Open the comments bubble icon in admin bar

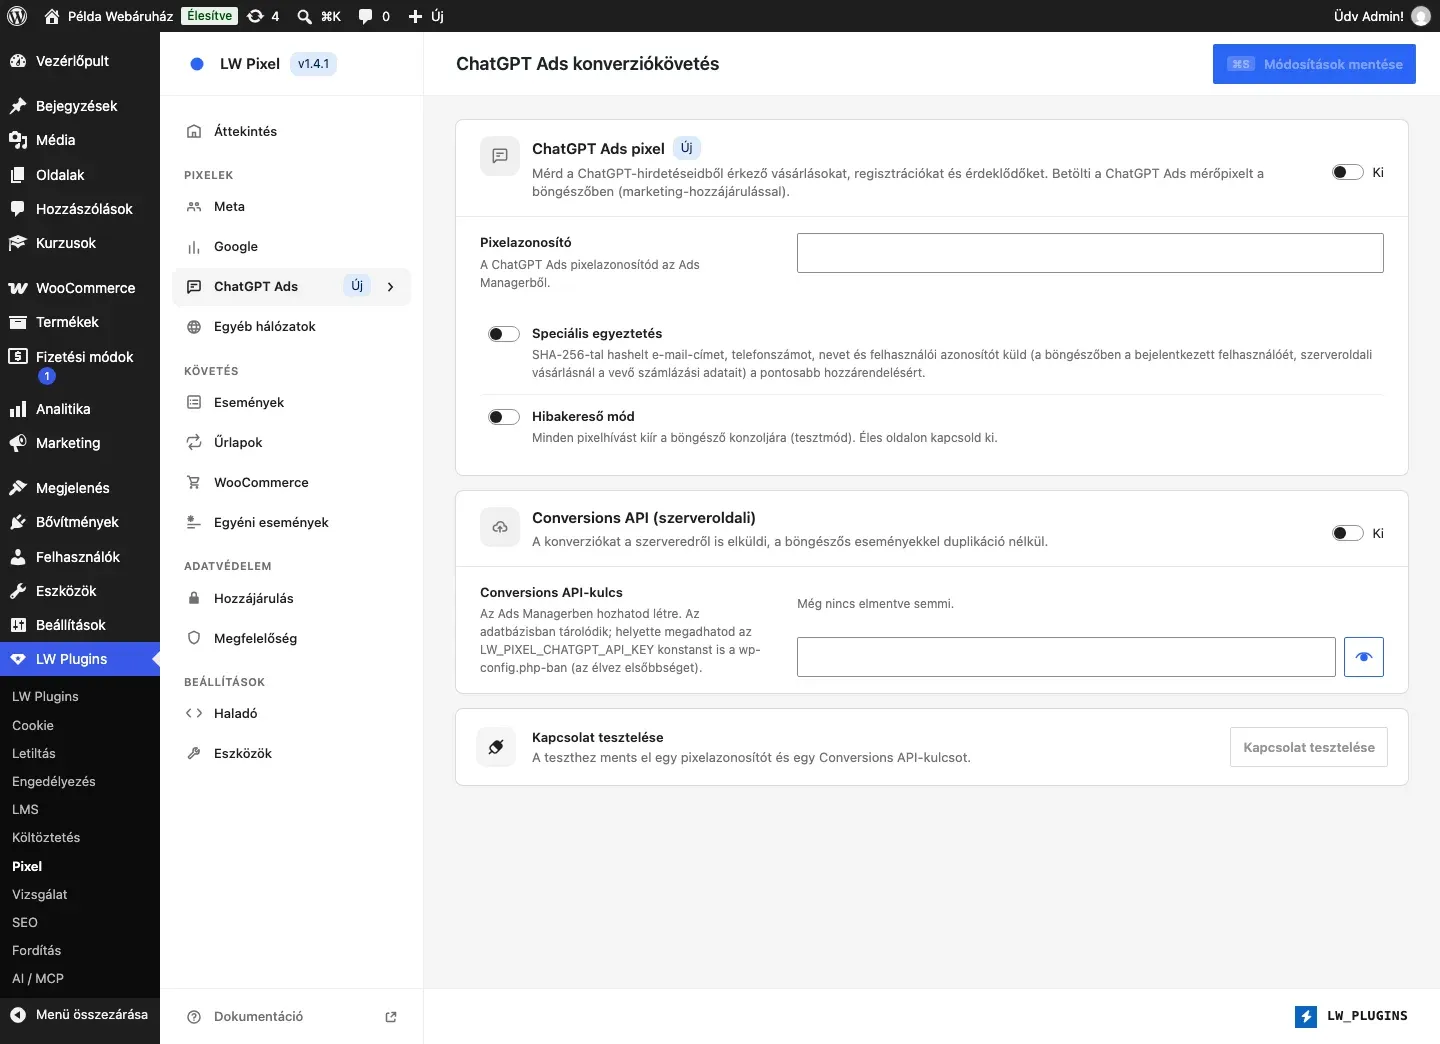pyautogui.click(x=366, y=16)
